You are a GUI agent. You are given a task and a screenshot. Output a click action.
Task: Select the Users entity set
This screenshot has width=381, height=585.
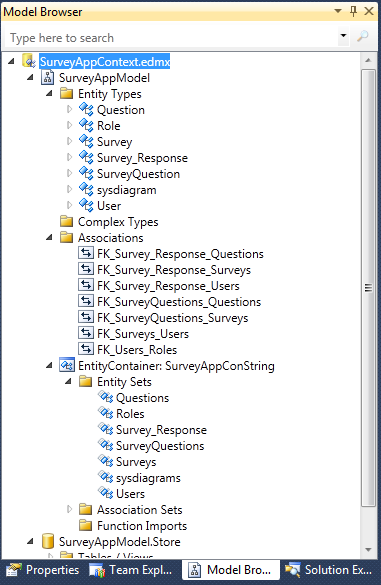coord(130,494)
